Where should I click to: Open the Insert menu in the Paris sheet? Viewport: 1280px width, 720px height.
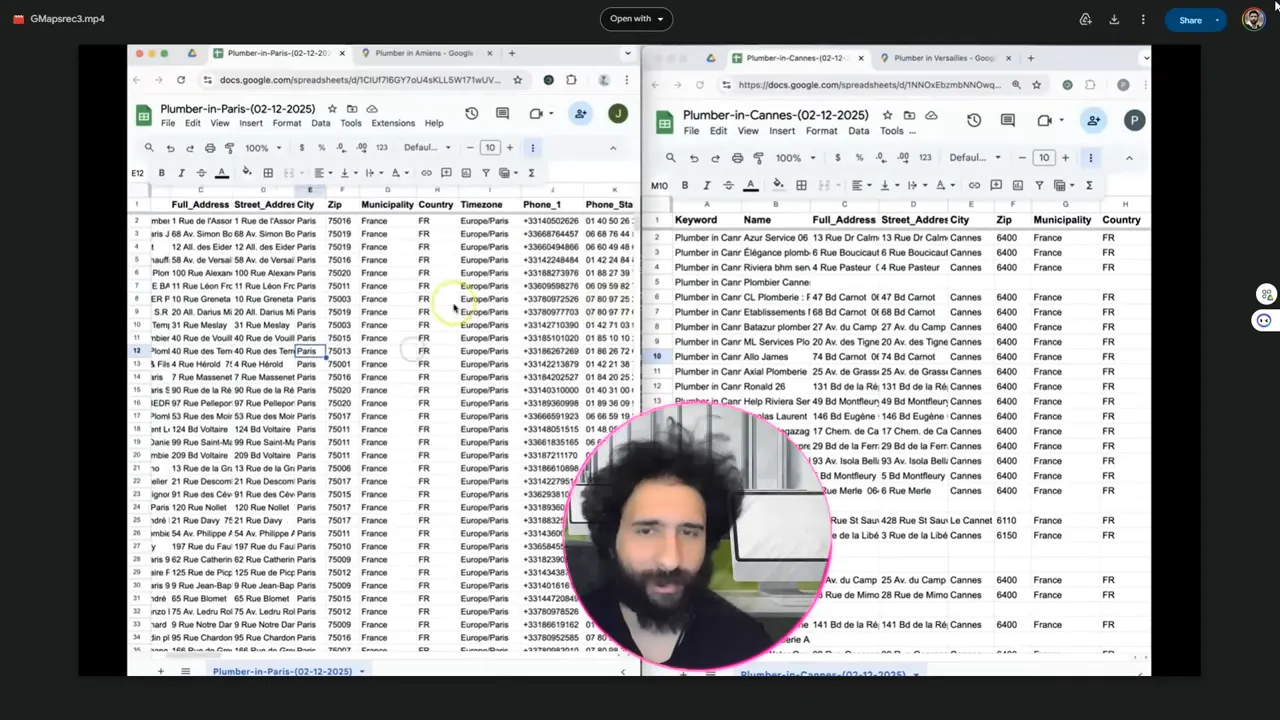pyautogui.click(x=251, y=123)
